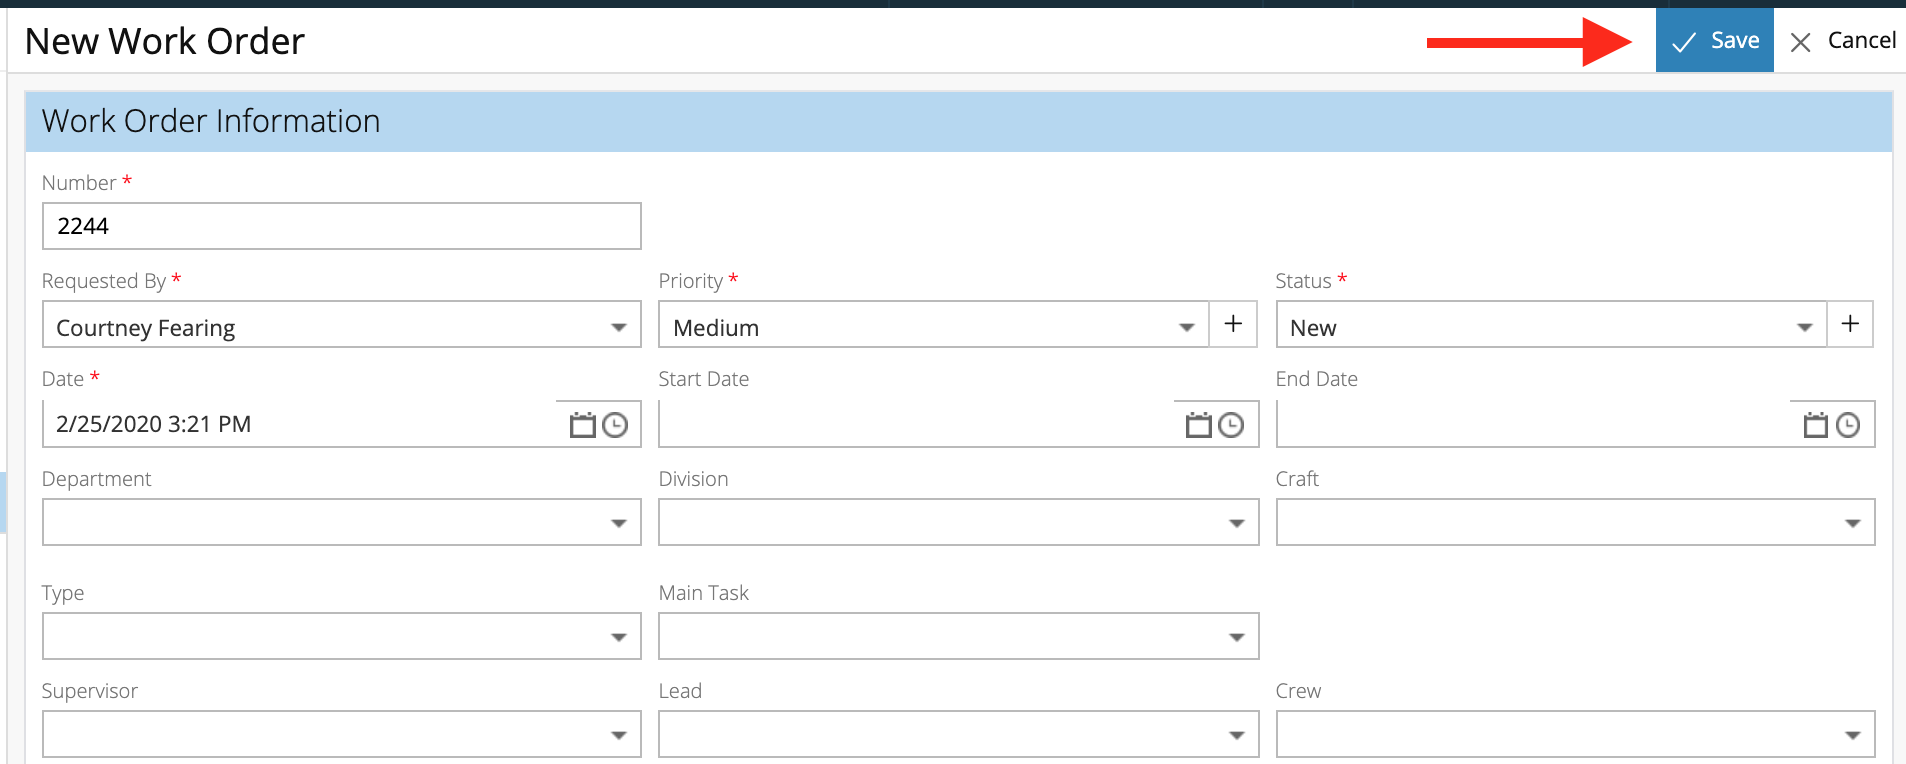Click the Number field containing 2244

pos(341,226)
